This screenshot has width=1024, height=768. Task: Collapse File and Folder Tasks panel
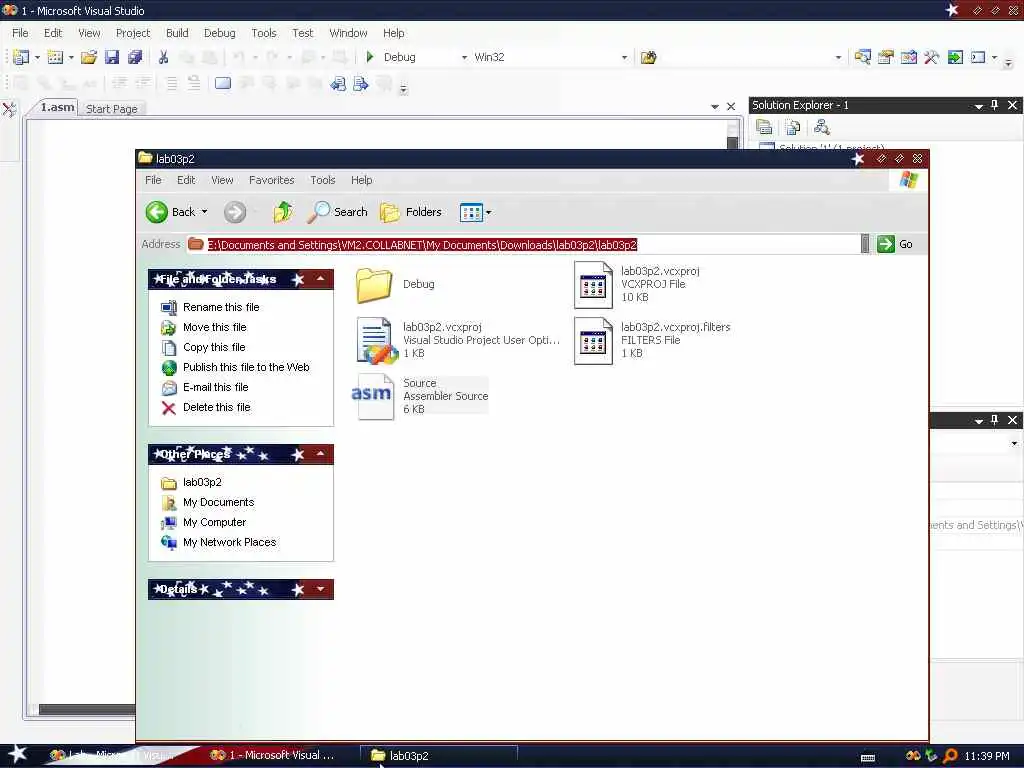[321, 279]
